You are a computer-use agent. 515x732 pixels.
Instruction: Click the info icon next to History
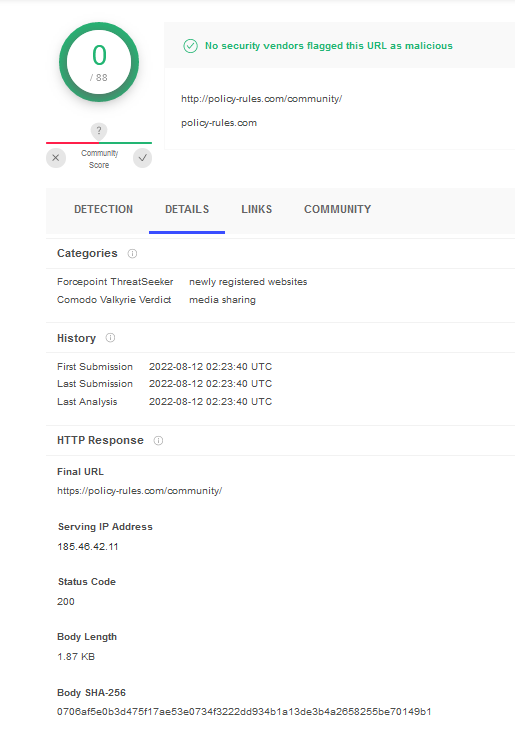click(x=110, y=338)
